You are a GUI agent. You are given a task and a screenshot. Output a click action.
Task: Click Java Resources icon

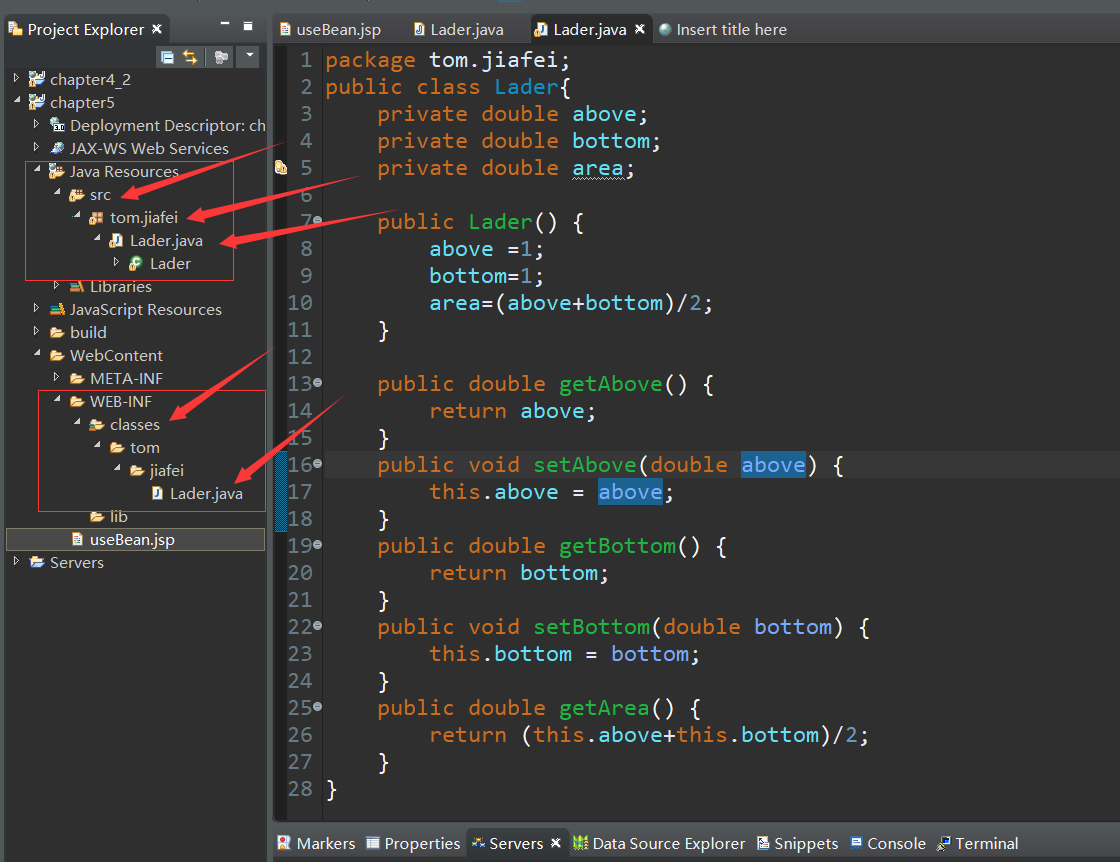click(57, 171)
